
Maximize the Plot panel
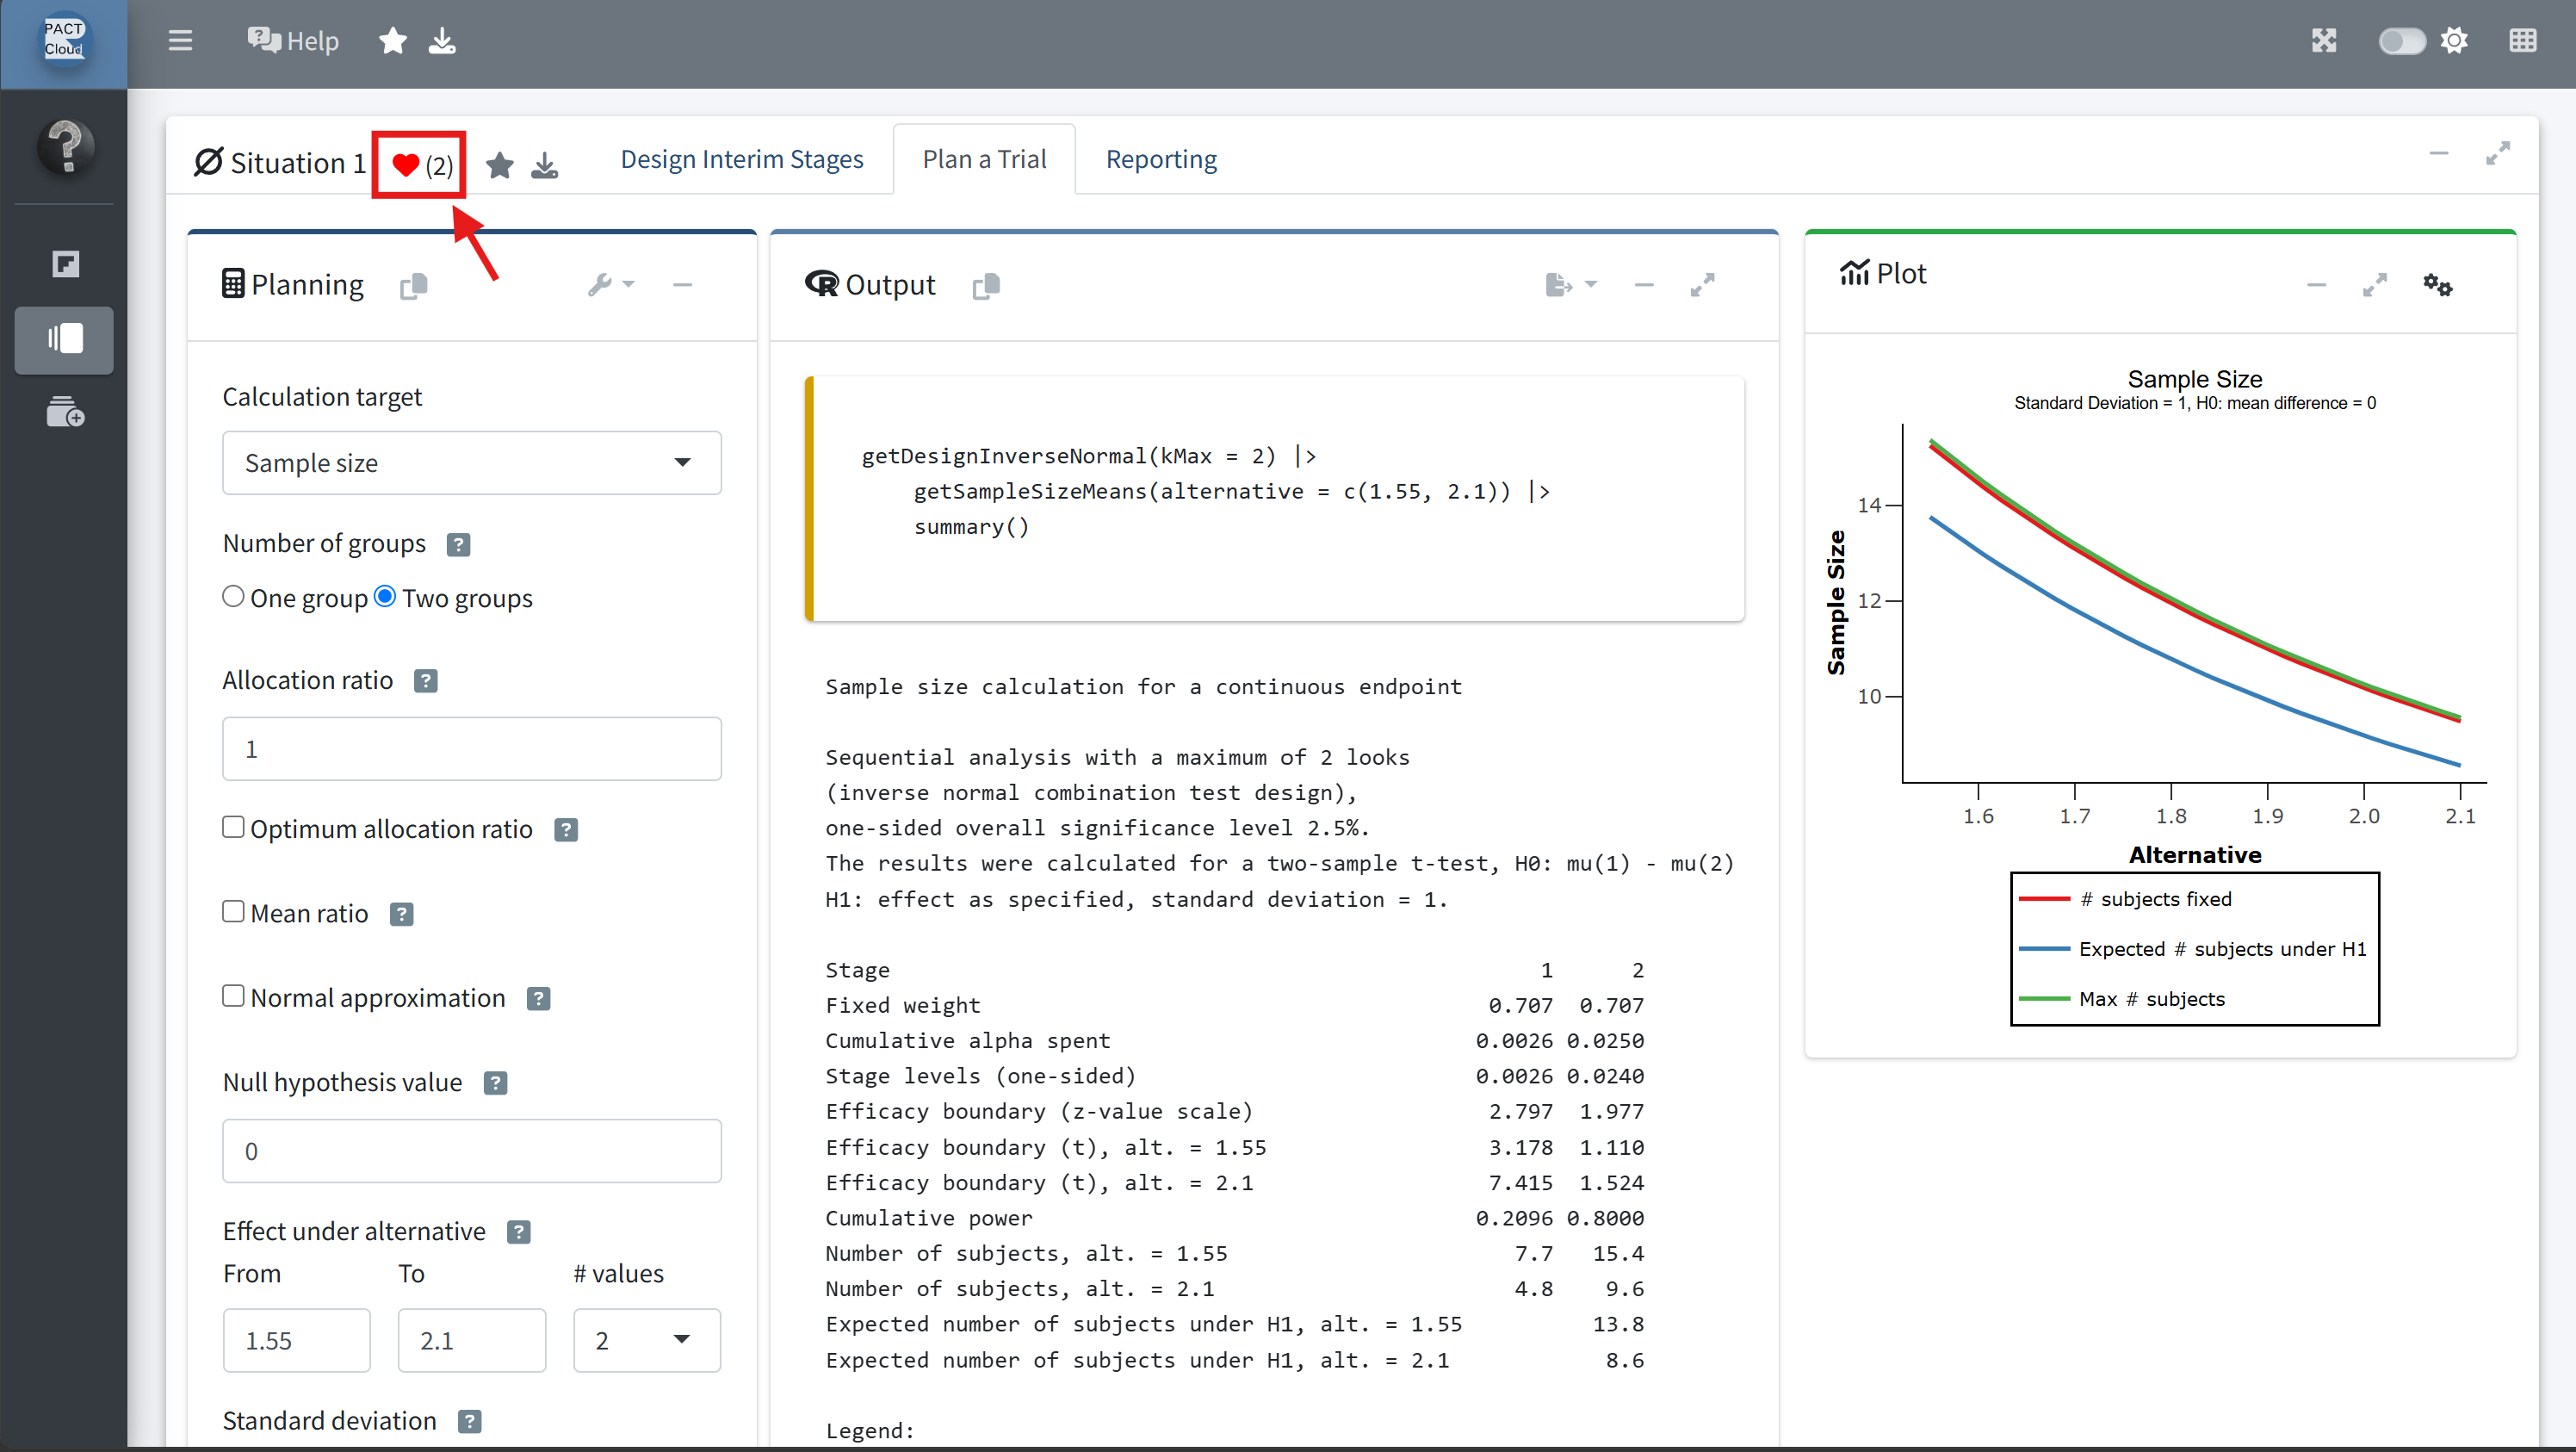[x=2375, y=285]
